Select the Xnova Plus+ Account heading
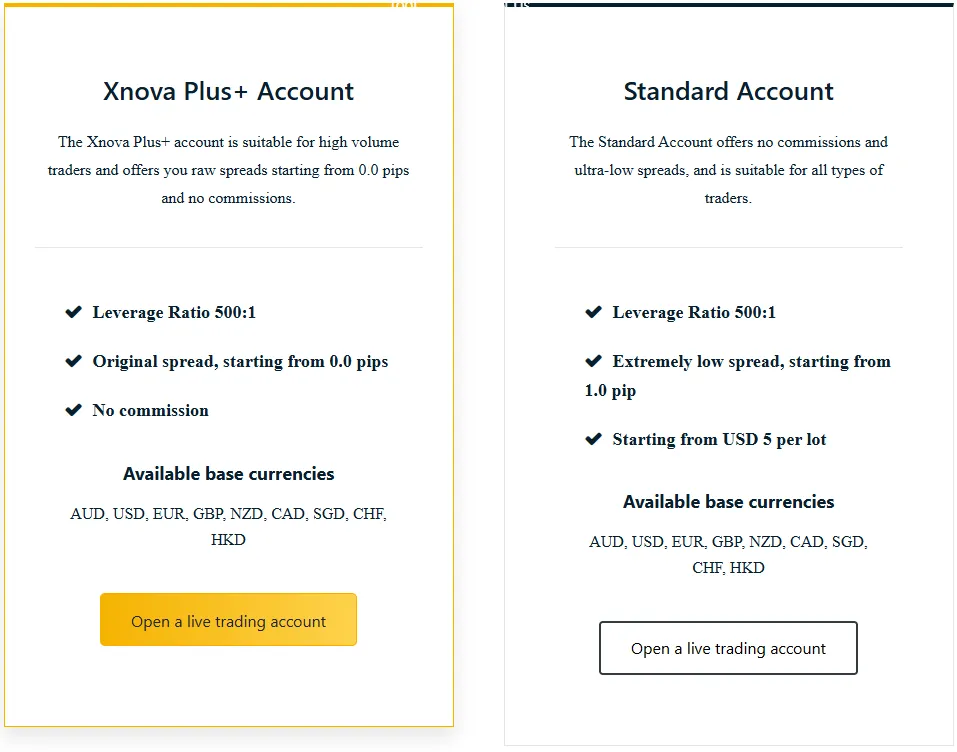The width and height of the screenshot is (957, 752). 228,92
